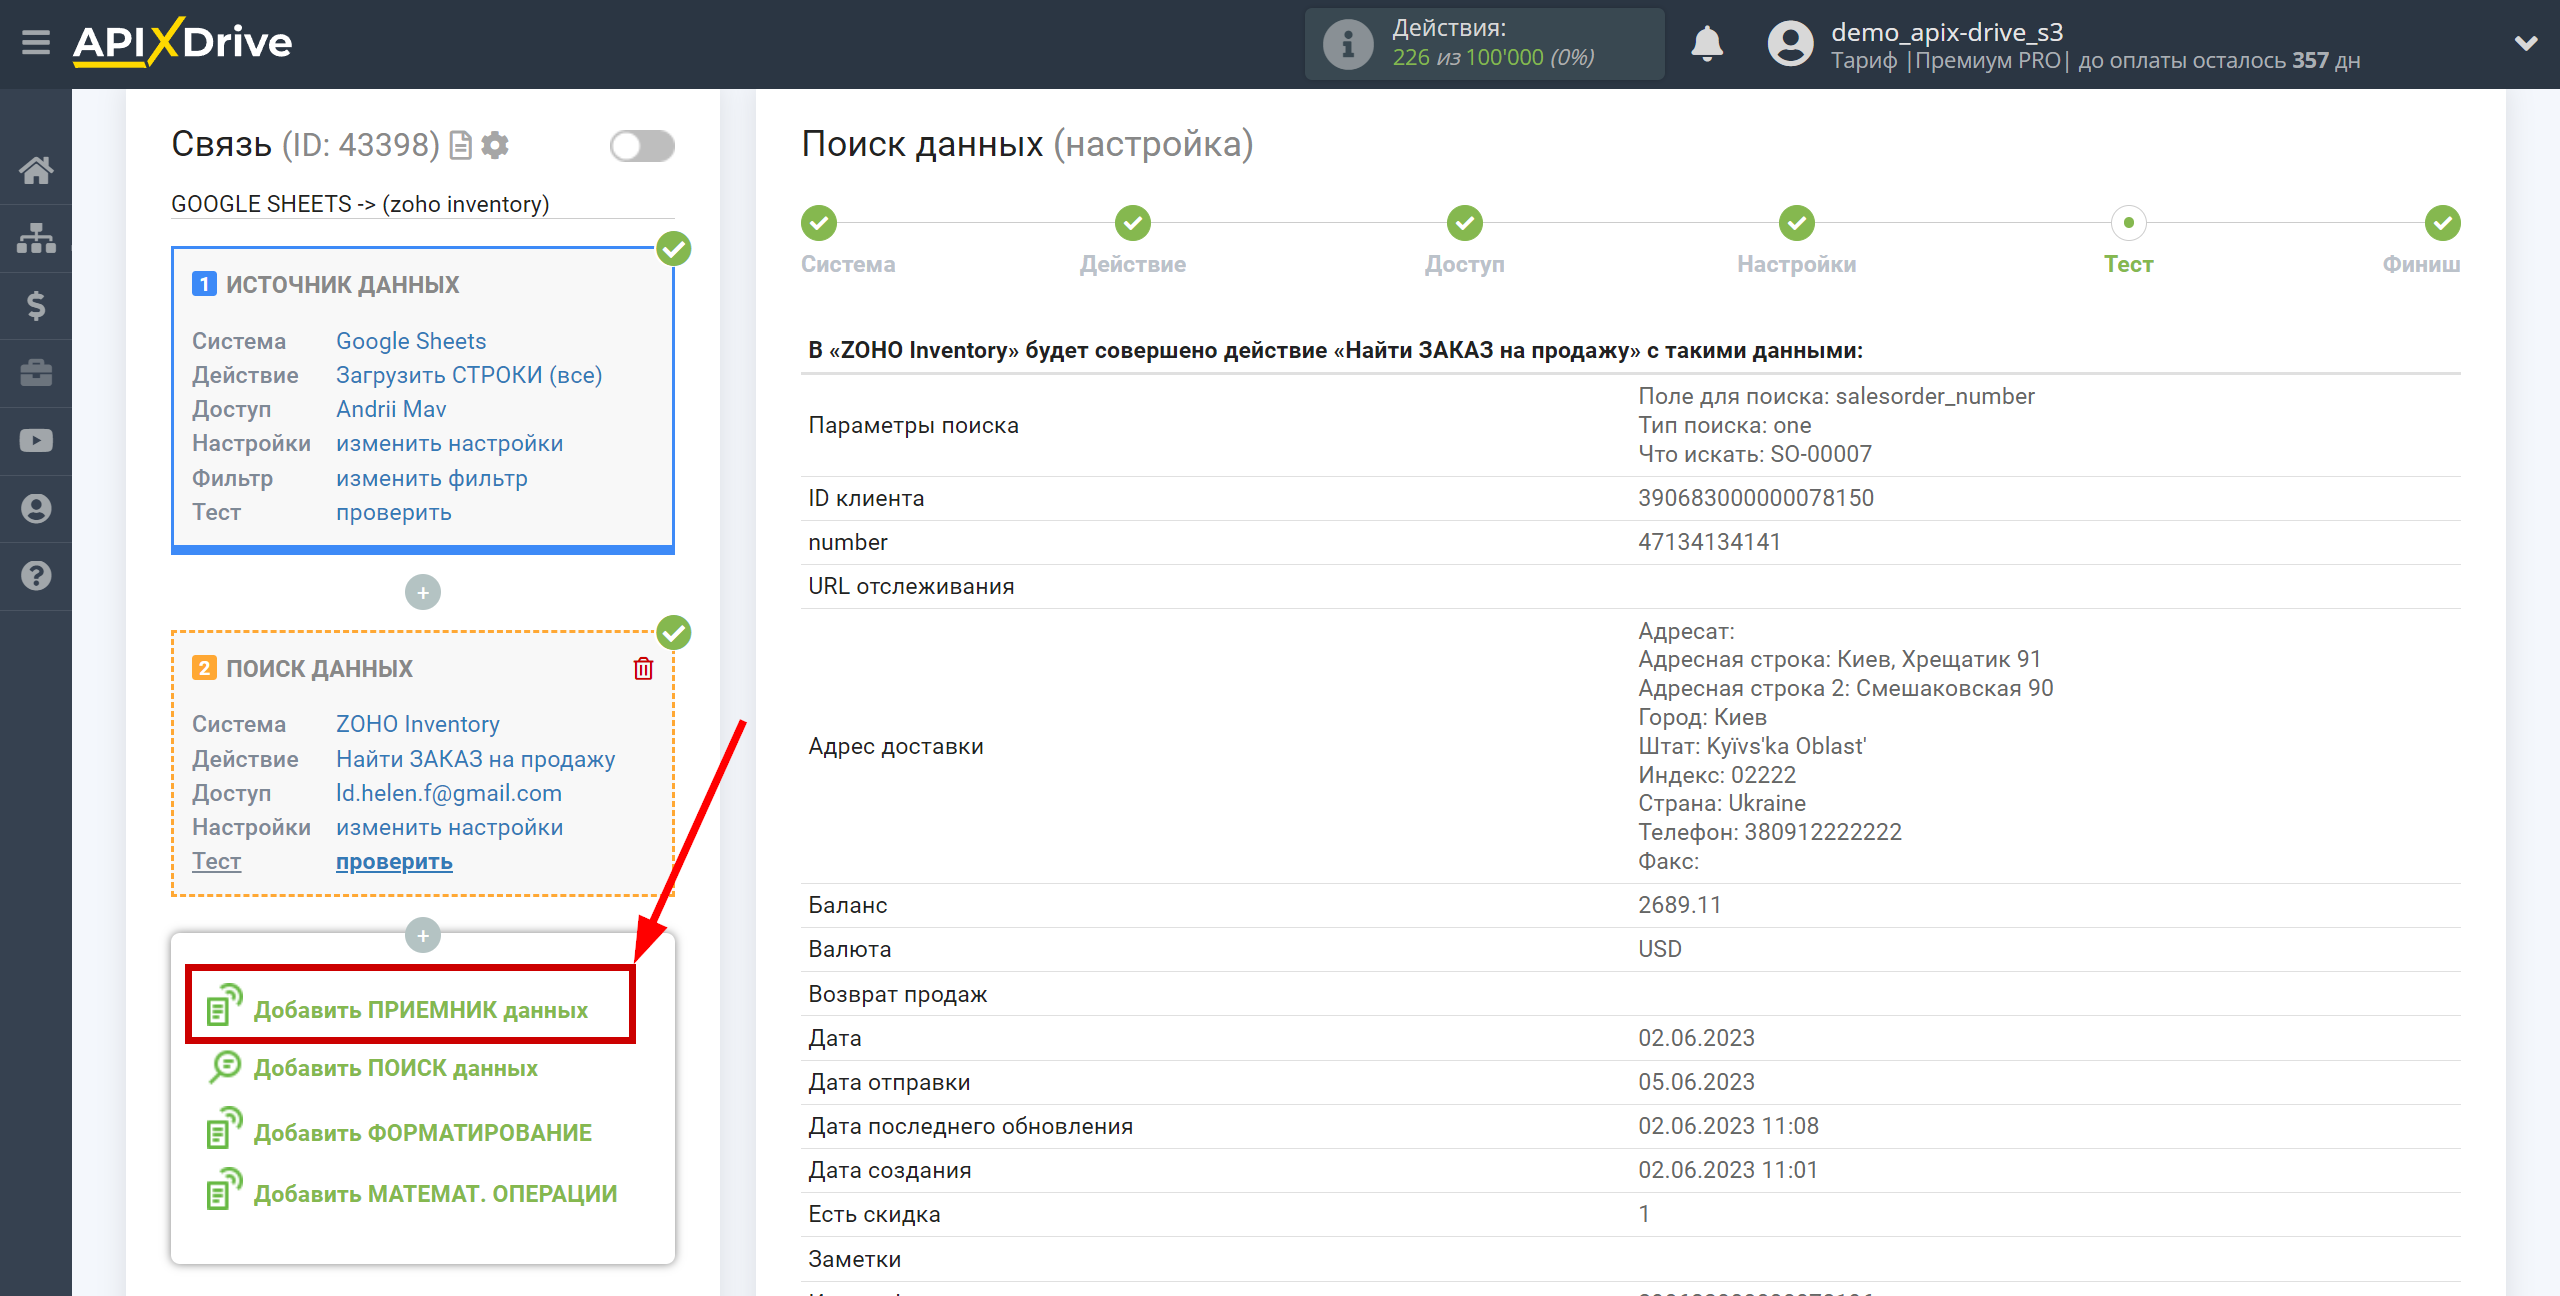Open the notifications bell
Image resolution: width=2560 pixels, height=1296 pixels.
click(x=1707, y=44)
